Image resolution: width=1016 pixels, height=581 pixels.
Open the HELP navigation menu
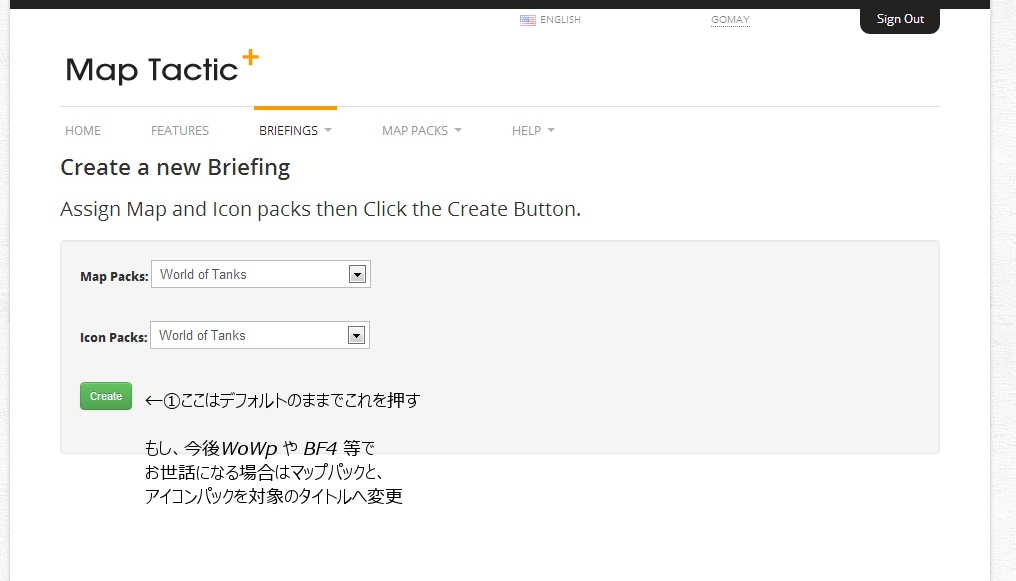pos(526,131)
